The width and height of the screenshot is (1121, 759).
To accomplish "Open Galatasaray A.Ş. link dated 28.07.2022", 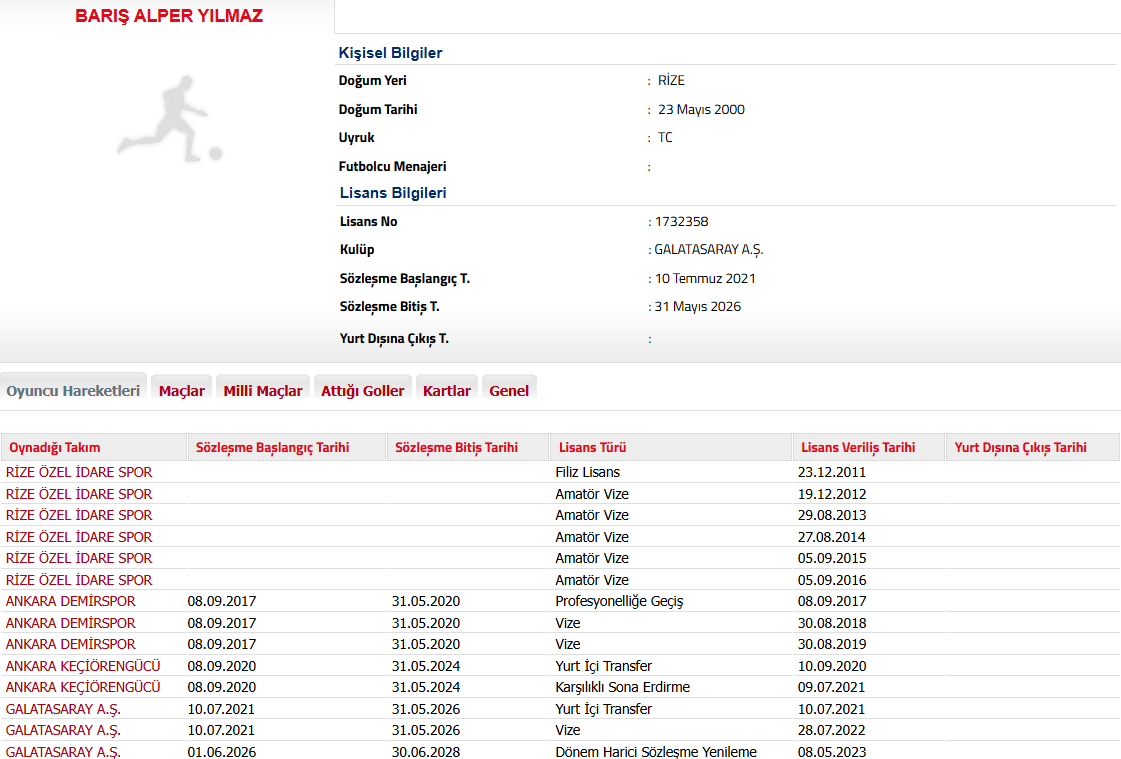I will (x=63, y=730).
